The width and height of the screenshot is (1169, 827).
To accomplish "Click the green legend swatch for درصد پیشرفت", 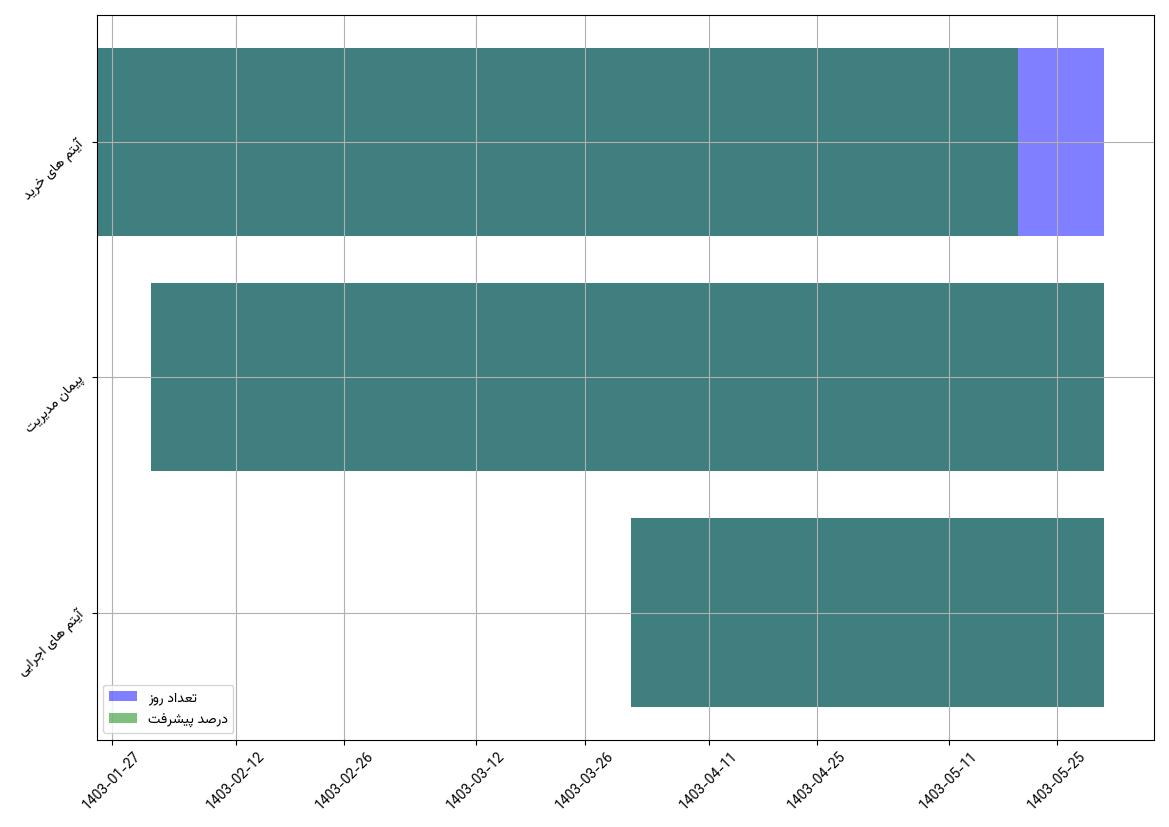I will tap(123, 718).
